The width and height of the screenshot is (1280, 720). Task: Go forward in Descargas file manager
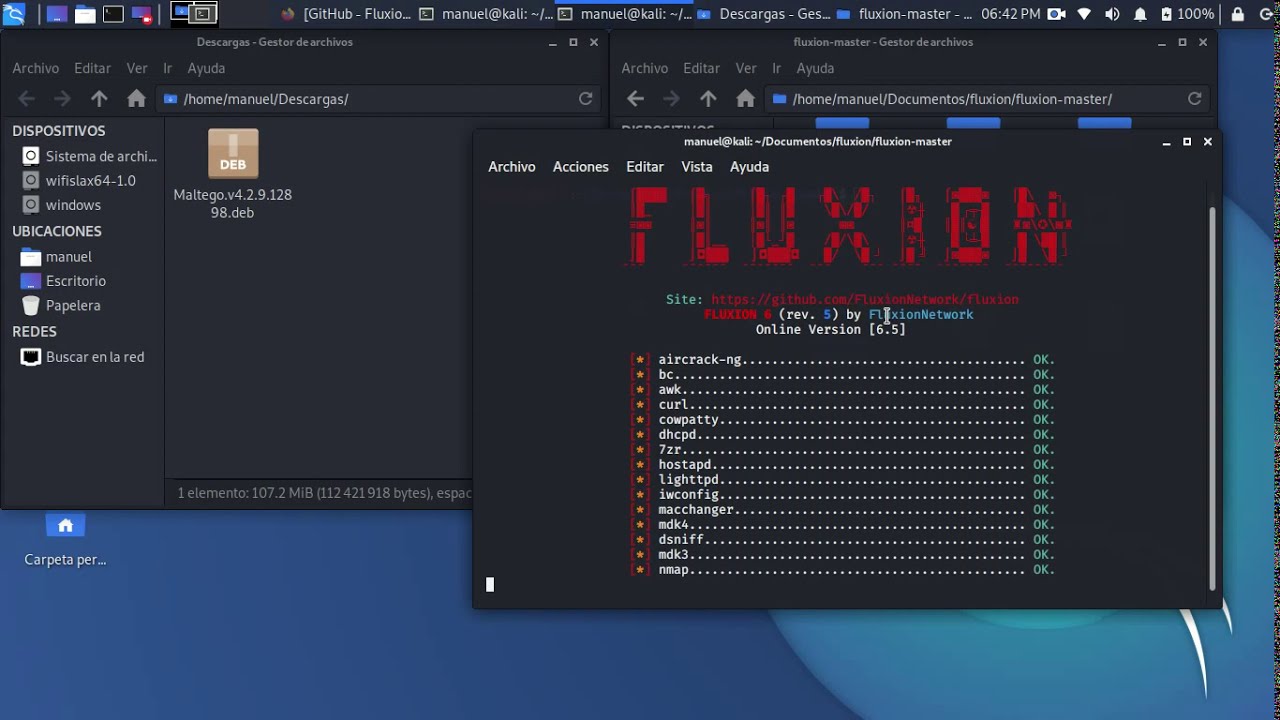[x=62, y=99]
